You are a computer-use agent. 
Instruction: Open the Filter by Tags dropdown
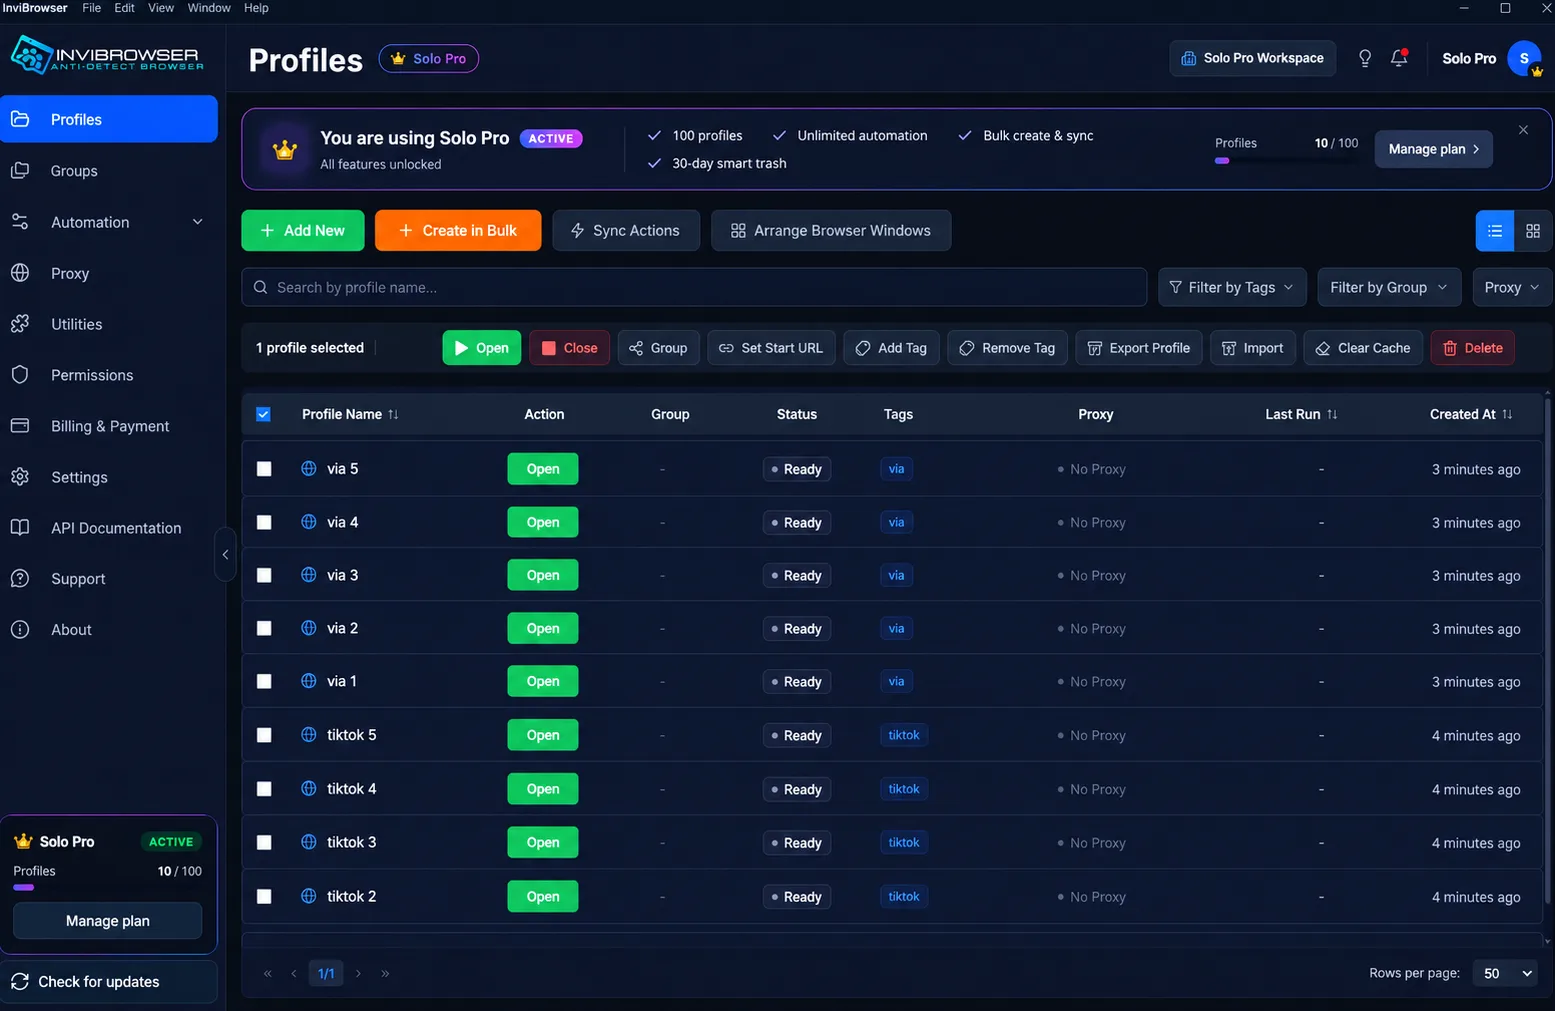1232,287
